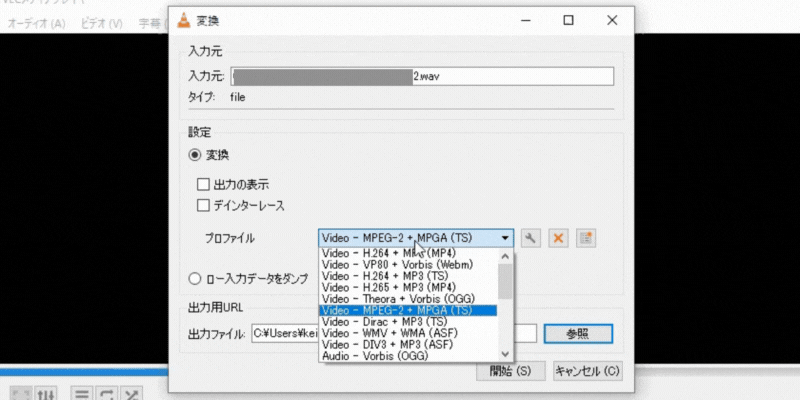Viewport: 800px width, 400px height.
Task: Choose Video - VP80 + Vorbis (Webm) profile
Action: 408,264
